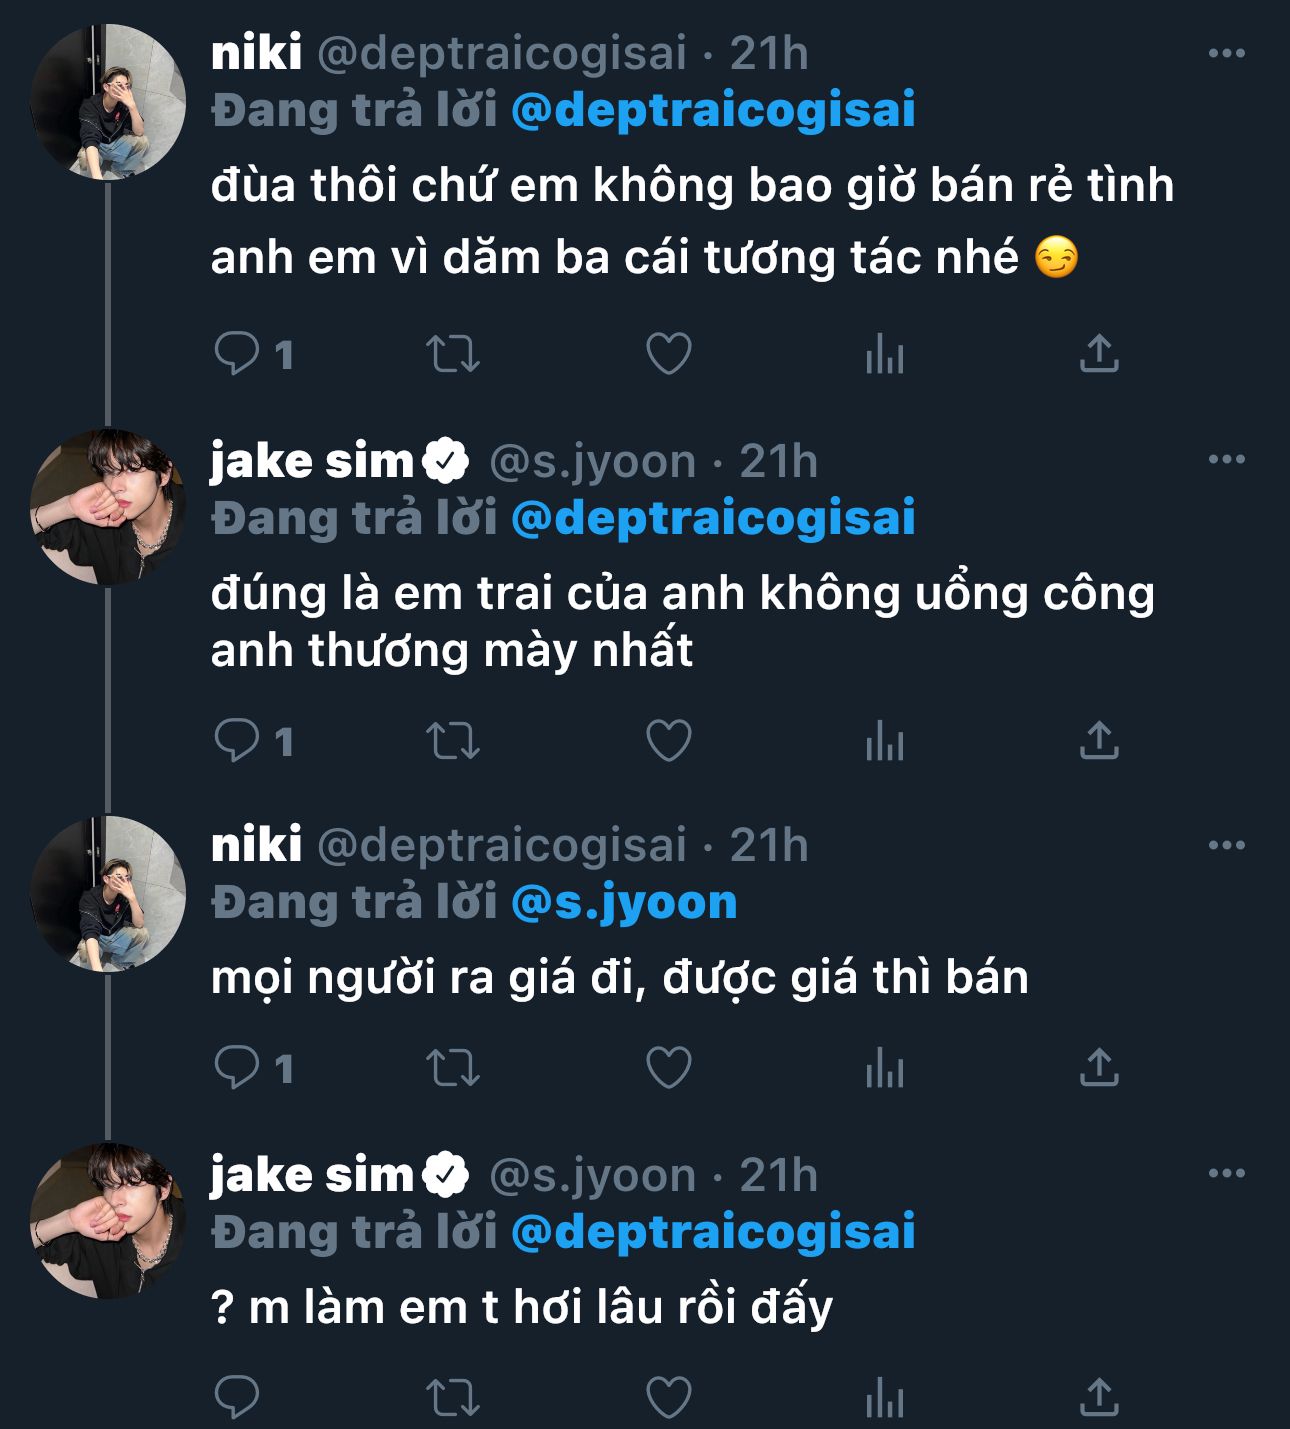1290x1429 pixels.
Task: Open jake sim's avatar on the last tweet
Action: click(x=108, y=1221)
